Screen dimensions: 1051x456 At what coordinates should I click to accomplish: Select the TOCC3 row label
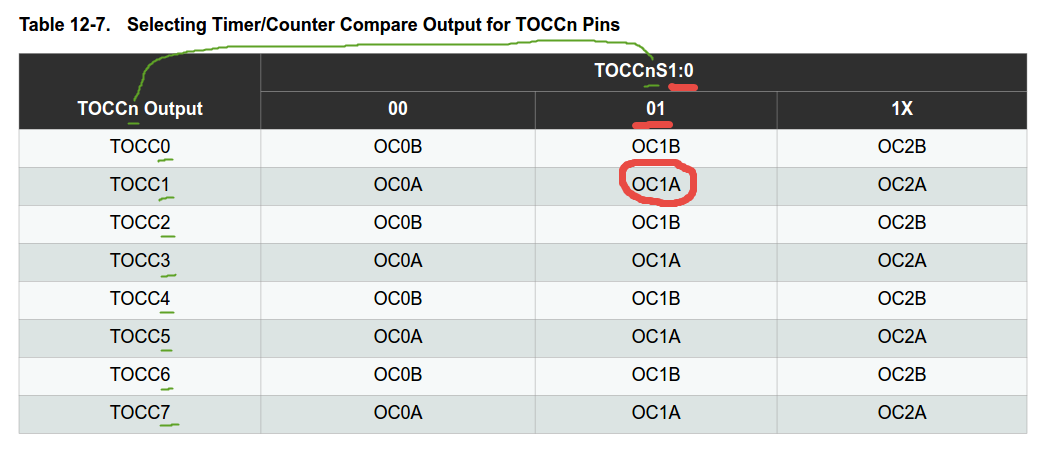click(x=140, y=260)
